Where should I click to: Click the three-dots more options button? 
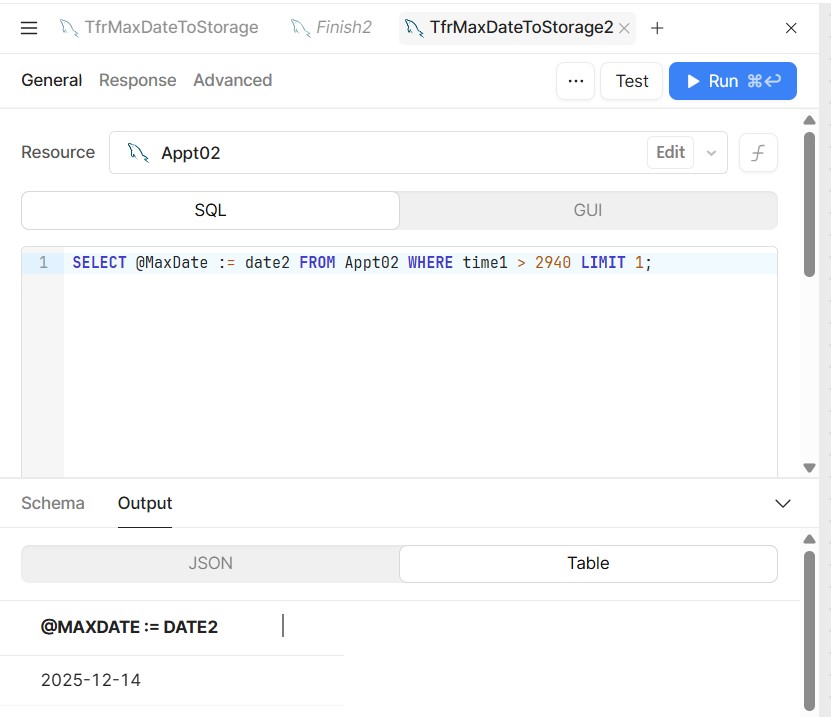tap(575, 81)
